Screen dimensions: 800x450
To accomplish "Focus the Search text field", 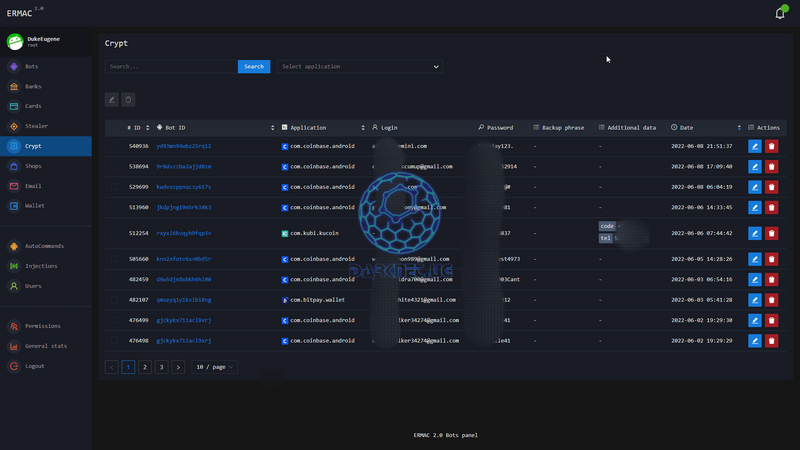I will point(171,66).
